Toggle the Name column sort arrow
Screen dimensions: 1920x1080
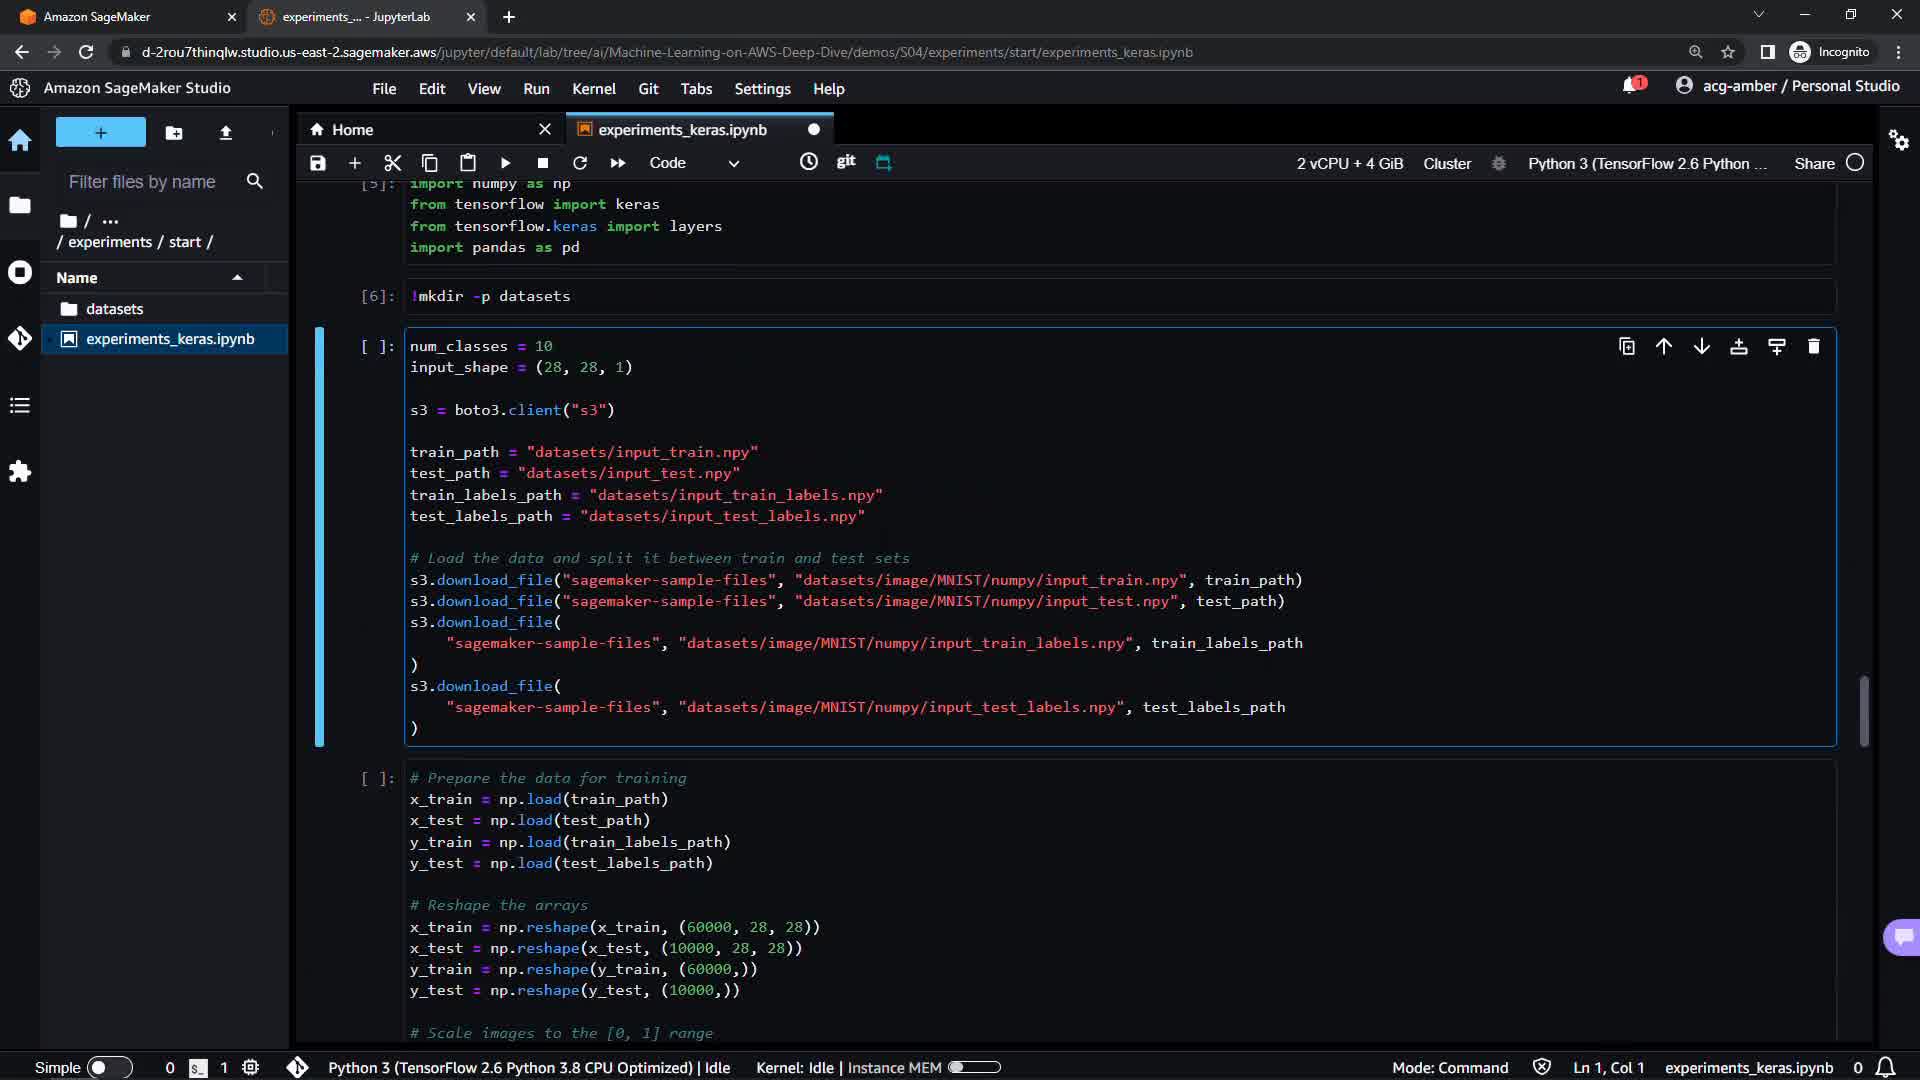pos(237,278)
